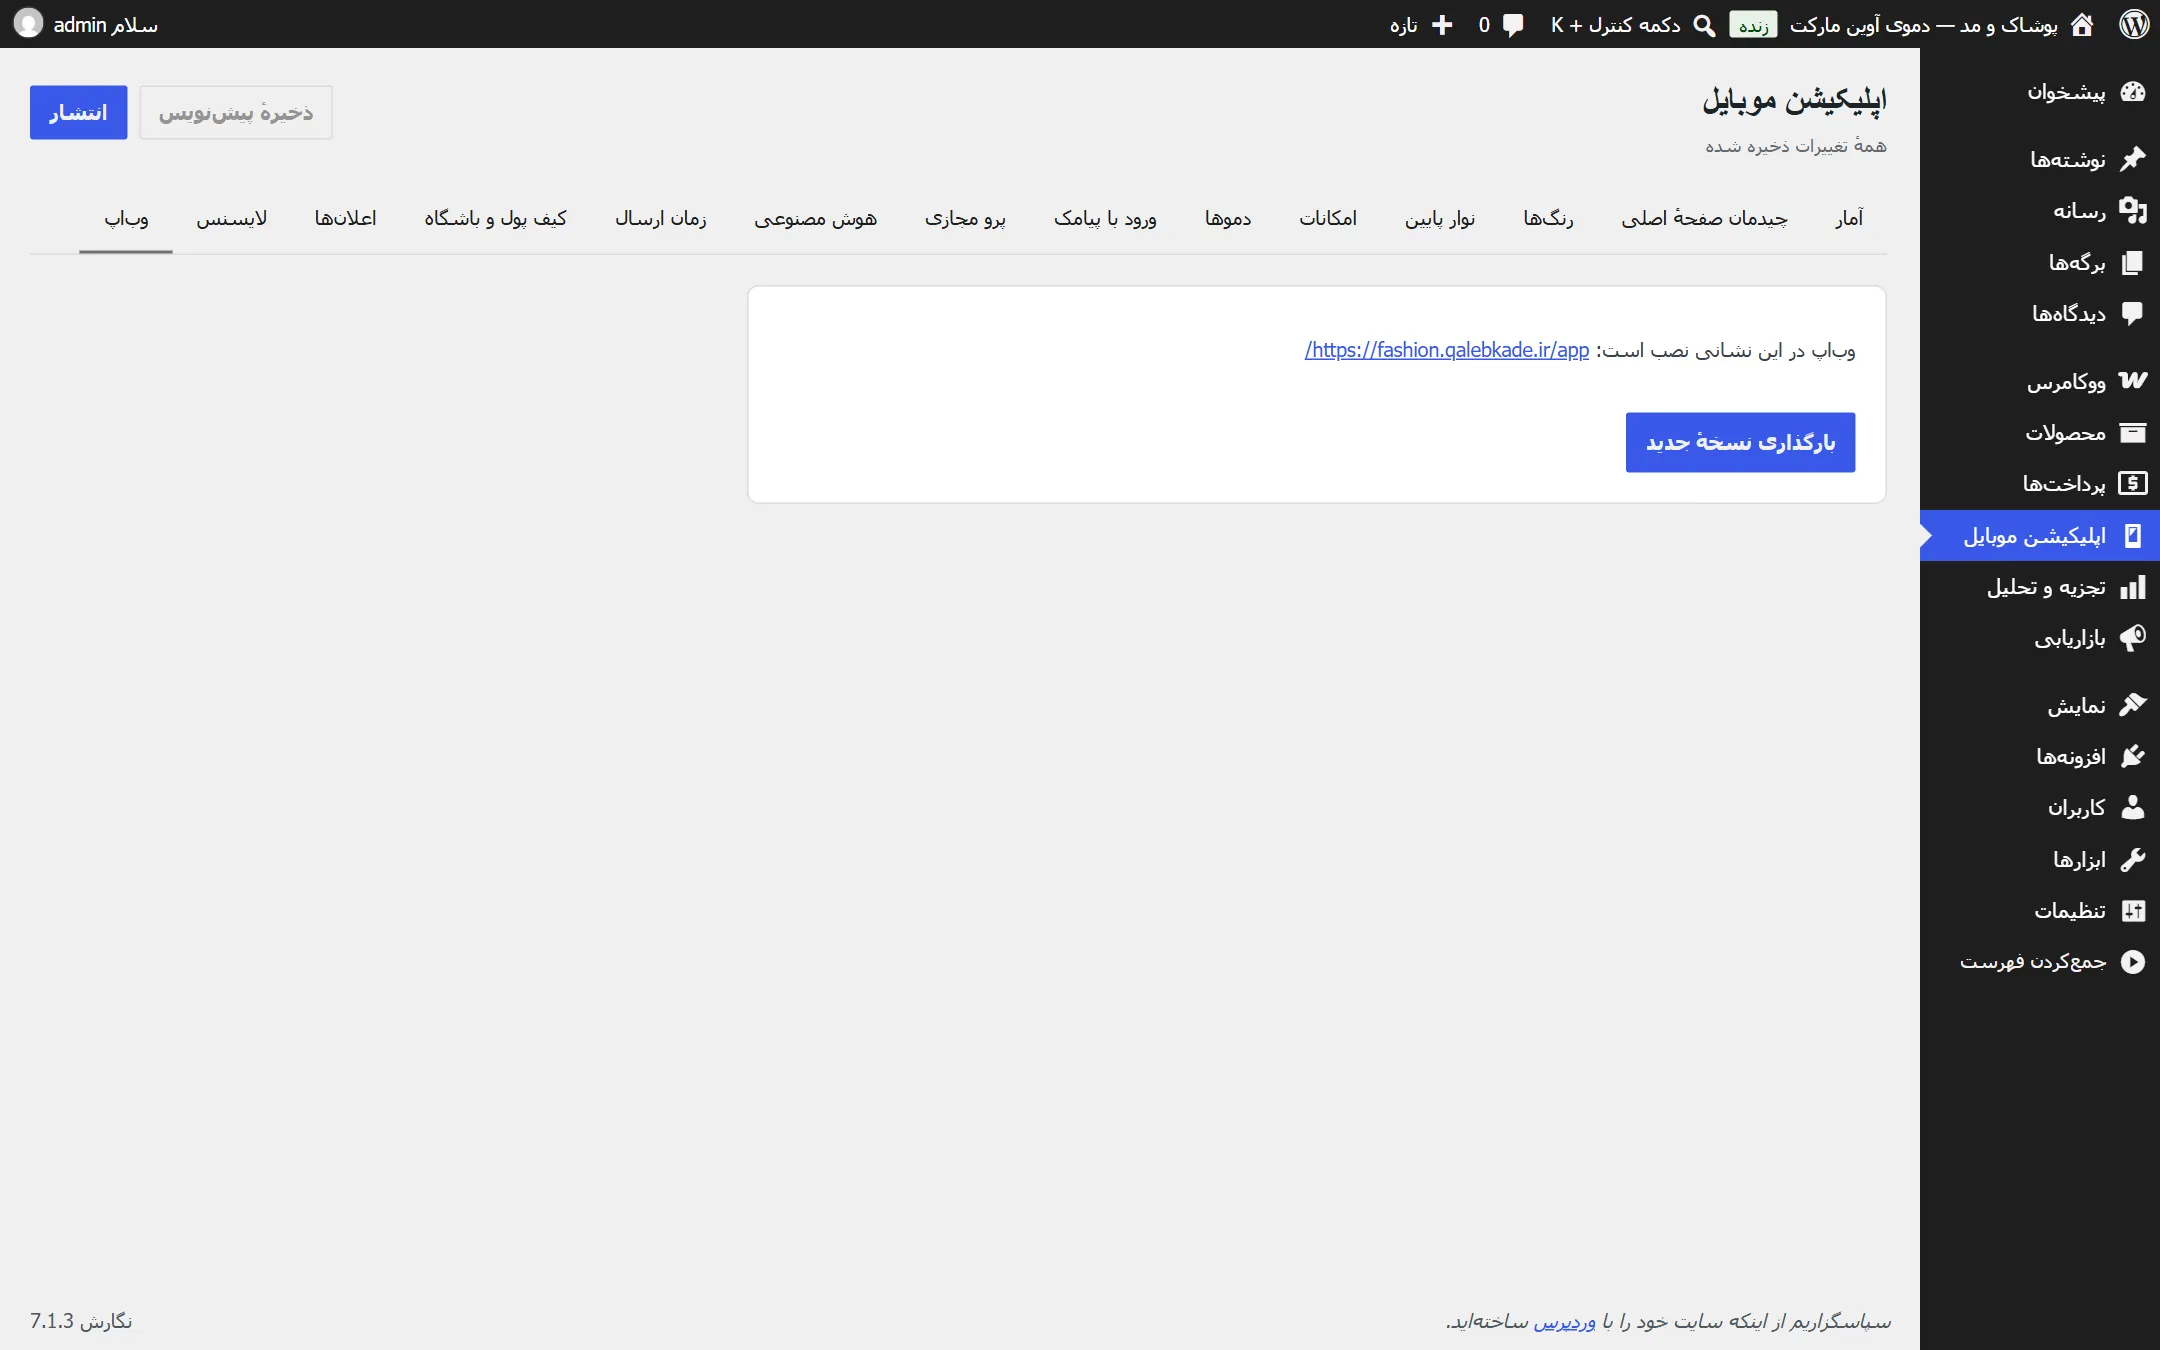Open Settings (تنظیمات) sliders icon
Screen dimensions: 2160x1350
coord(2132,910)
